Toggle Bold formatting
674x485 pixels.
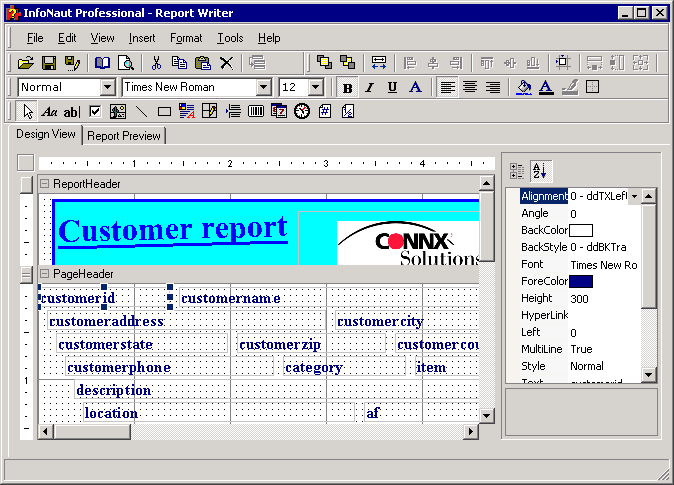point(347,88)
